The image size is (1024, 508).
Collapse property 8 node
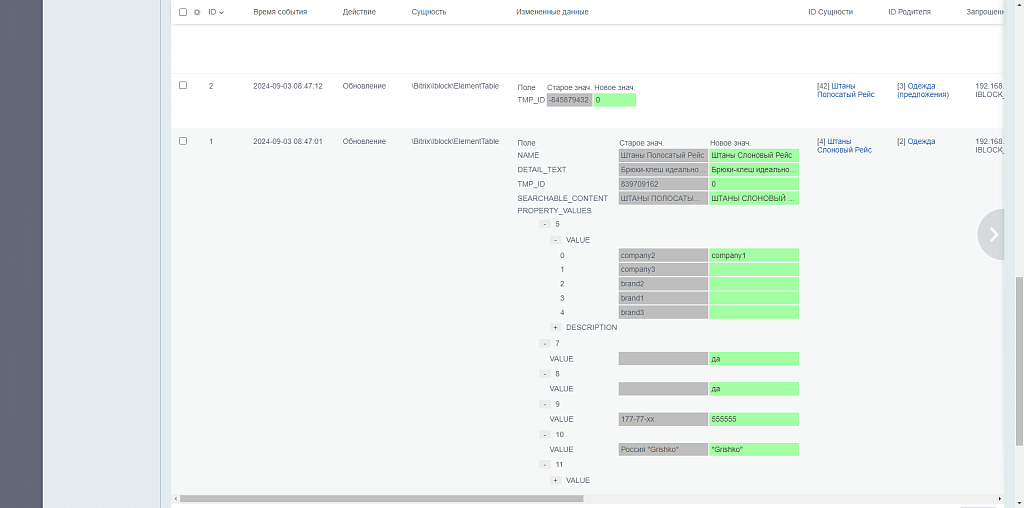pos(545,373)
